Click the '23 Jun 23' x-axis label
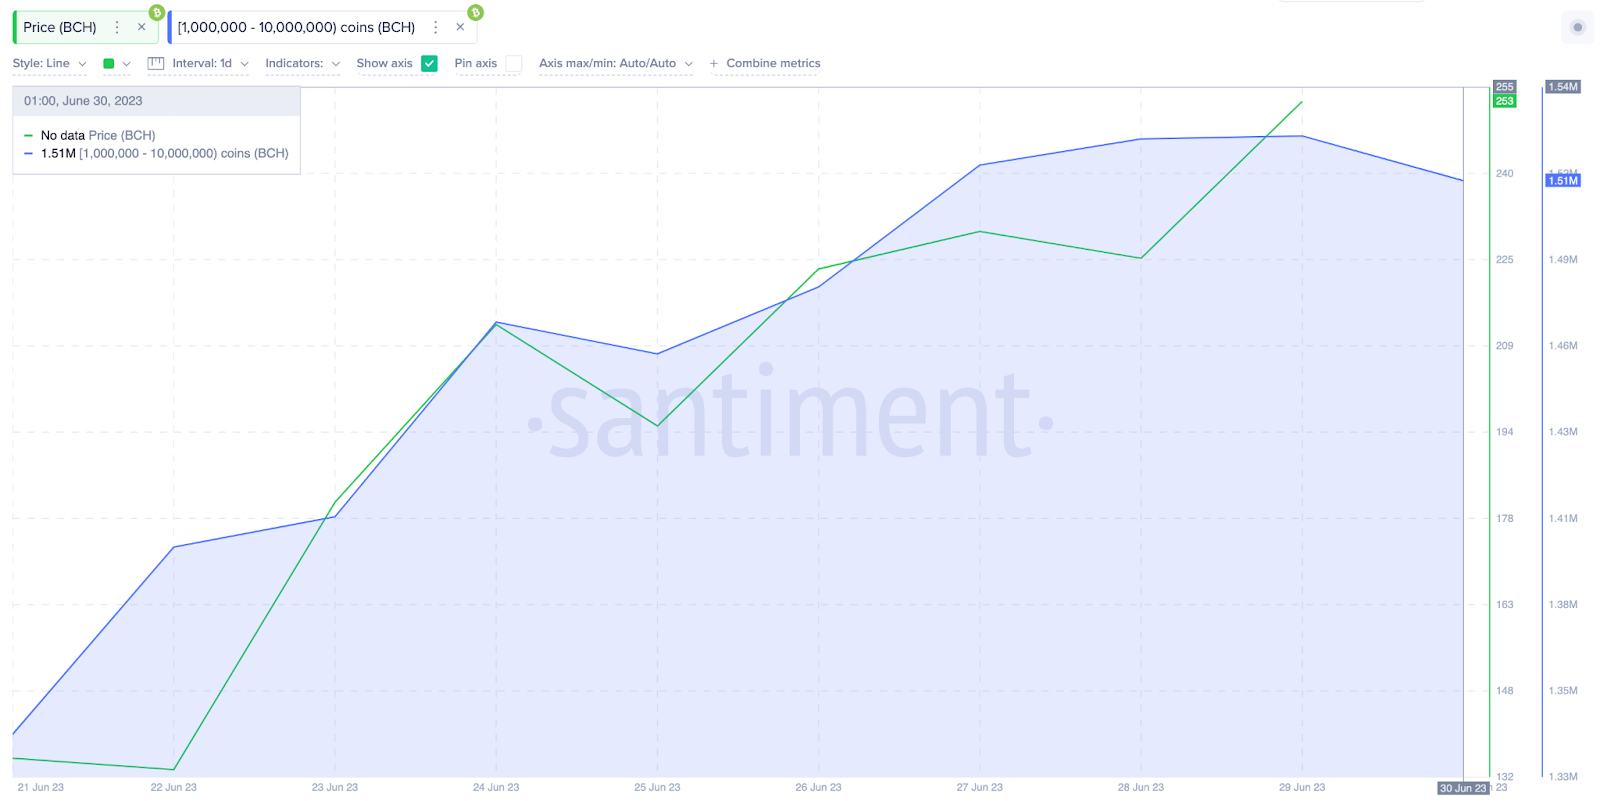This screenshot has height=801, width=1600. [x=335, y=787]
